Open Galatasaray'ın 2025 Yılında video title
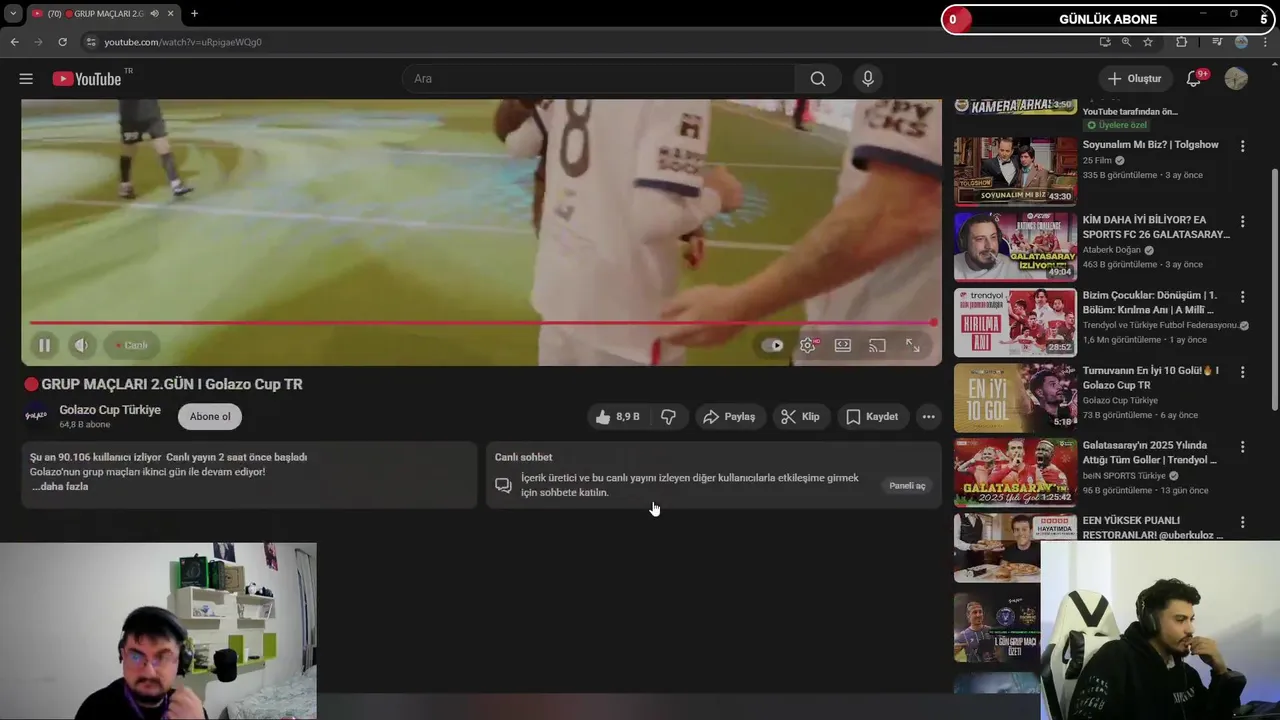 (x=1150, y=453)
